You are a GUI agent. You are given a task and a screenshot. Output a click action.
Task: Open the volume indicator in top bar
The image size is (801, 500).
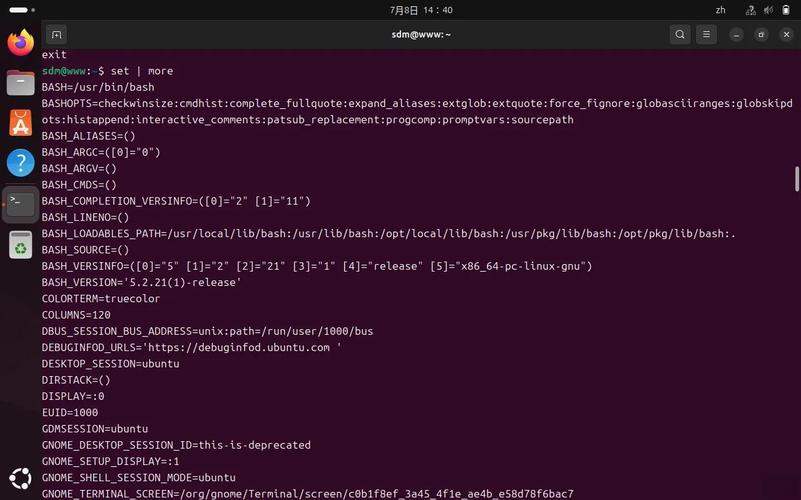coord(768,10)
